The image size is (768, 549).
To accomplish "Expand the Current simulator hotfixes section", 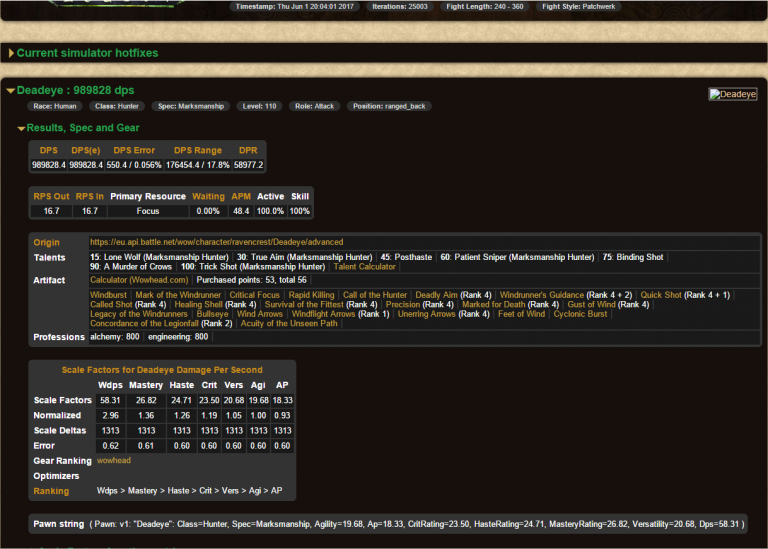I will [x=87, y=53].
